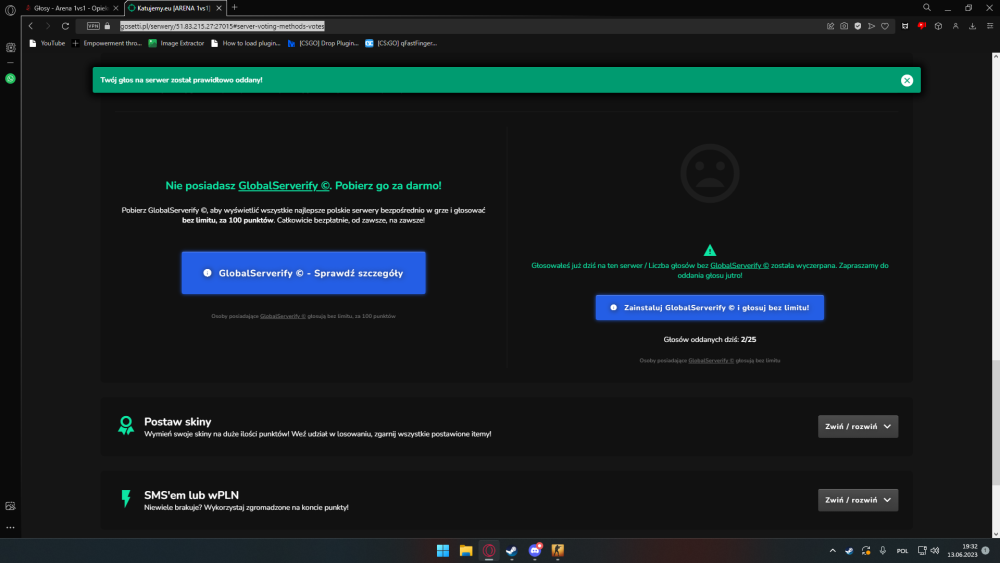
Task: Open Image Extractor bookmark
Action: click(176, 43)
